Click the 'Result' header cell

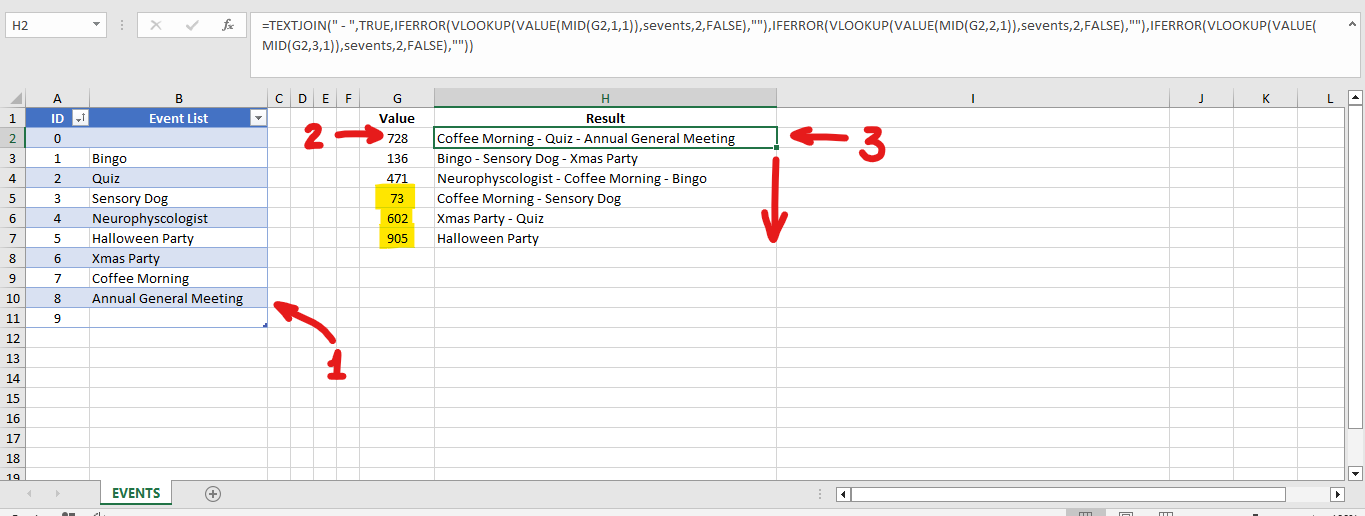click(605, 118)
